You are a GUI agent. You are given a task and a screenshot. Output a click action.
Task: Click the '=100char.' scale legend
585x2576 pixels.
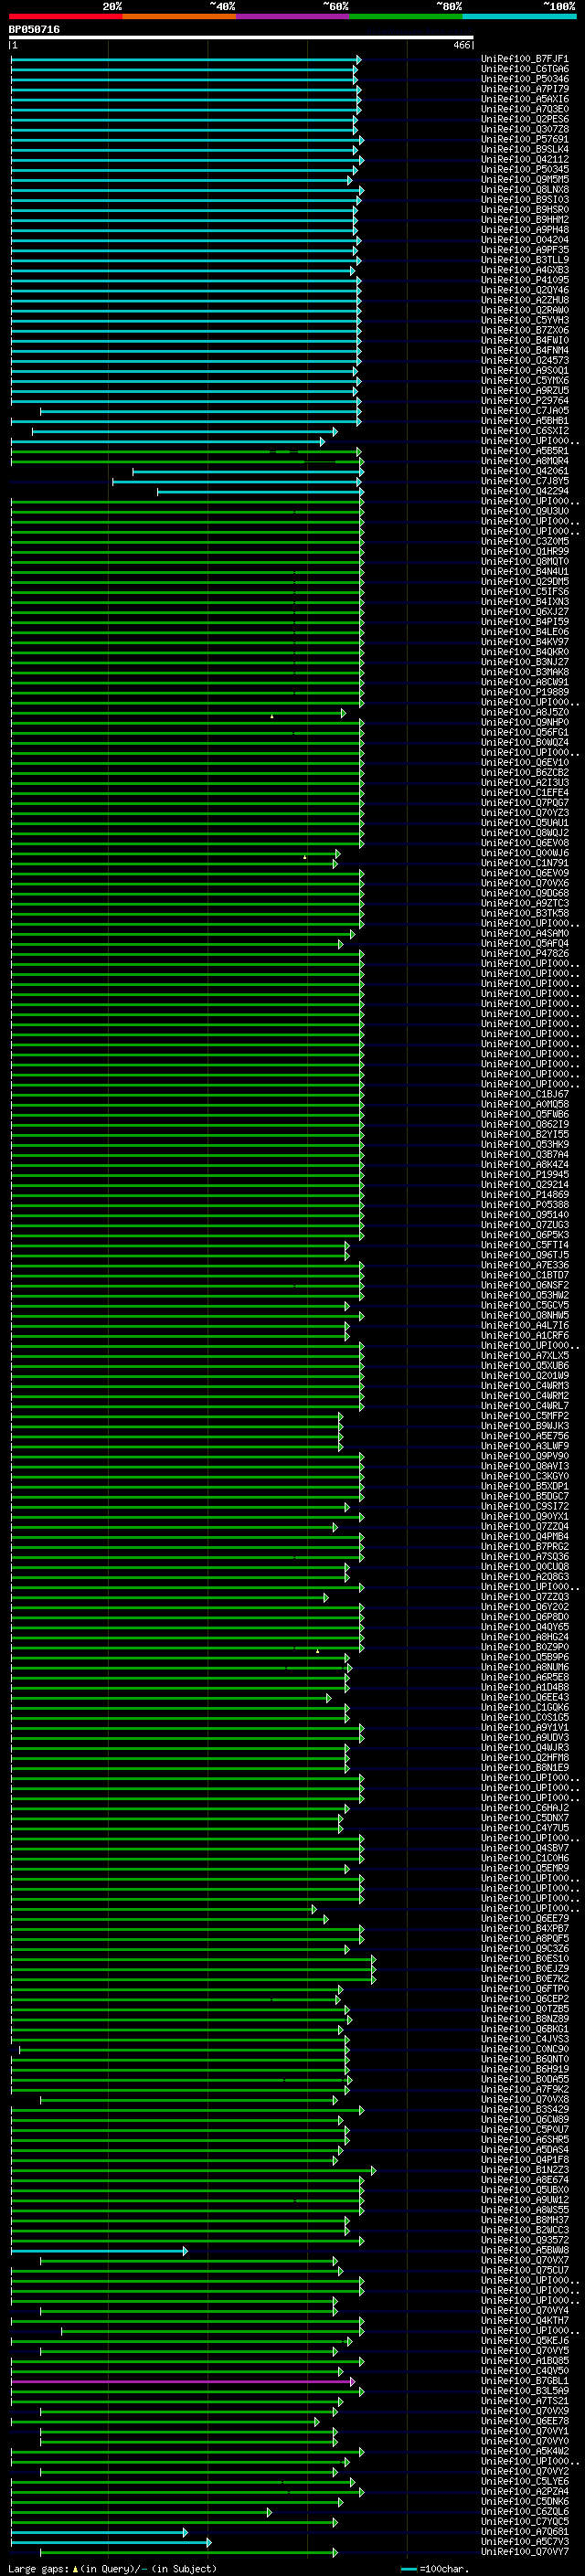435,2569
